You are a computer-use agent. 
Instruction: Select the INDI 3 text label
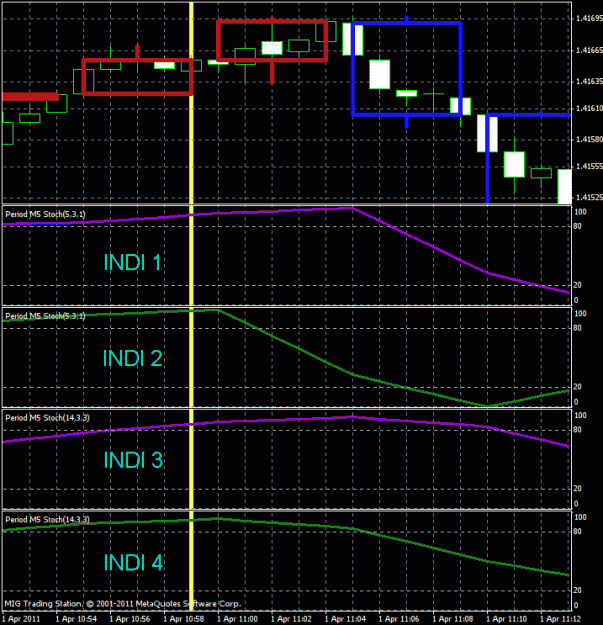(133, 460)
